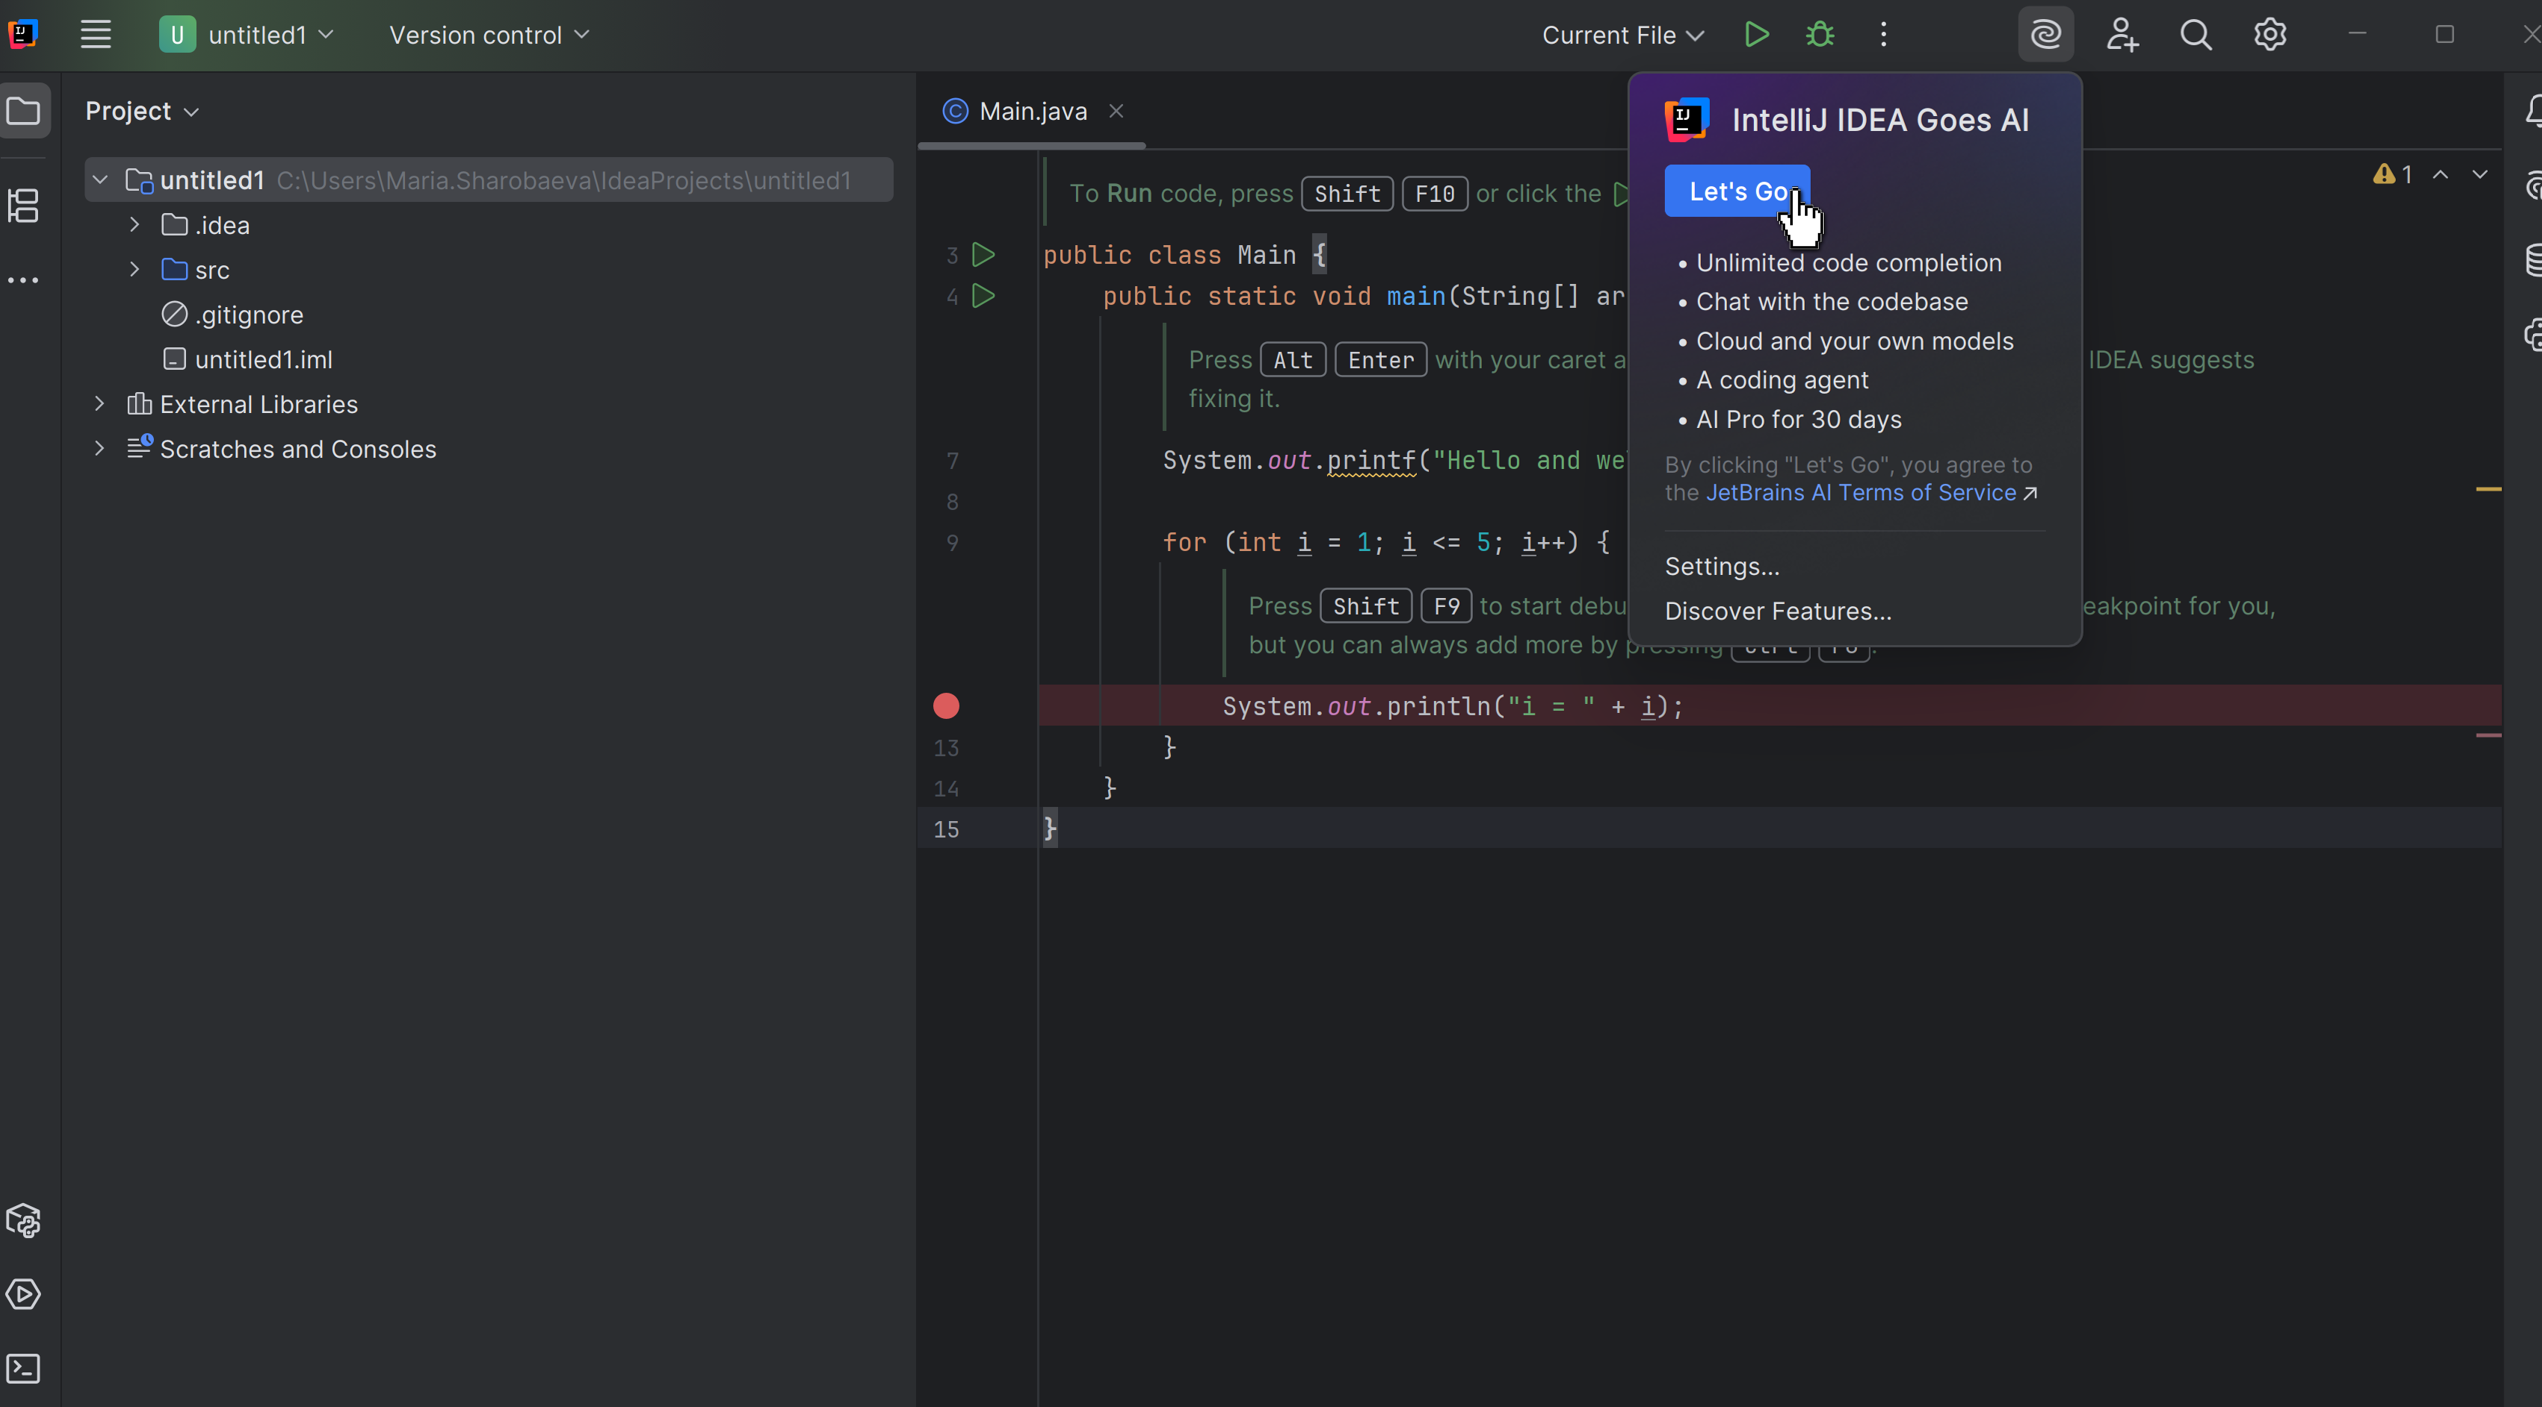
Task: Open Terminal tool window icon
Action: (24, 1369)
